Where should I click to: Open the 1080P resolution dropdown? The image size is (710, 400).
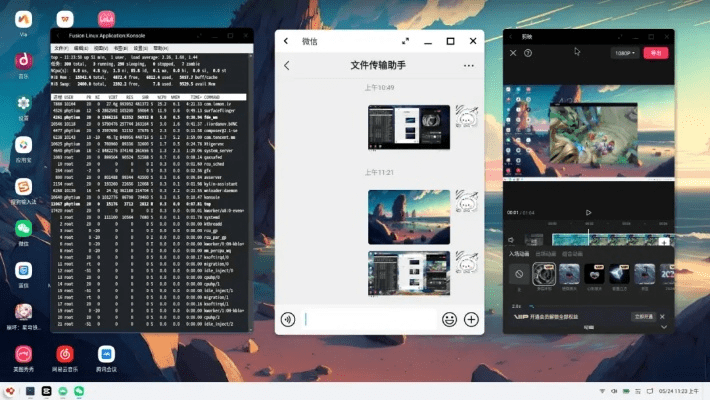(624, 52)
